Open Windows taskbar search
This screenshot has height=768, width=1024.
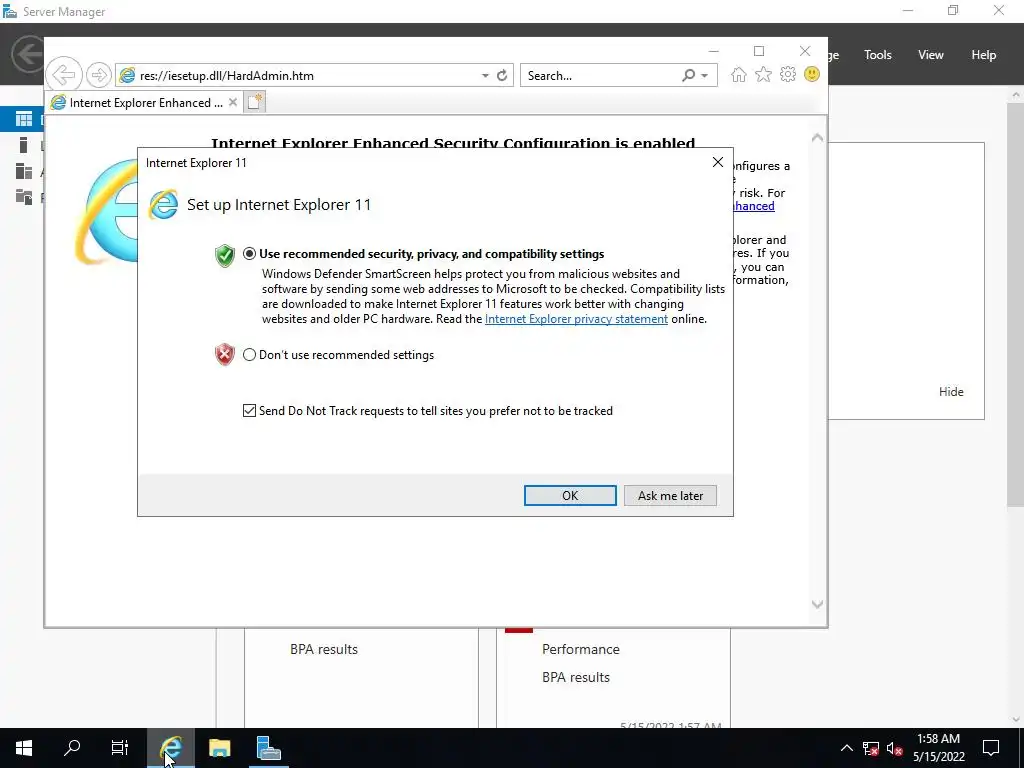(72, 748)
